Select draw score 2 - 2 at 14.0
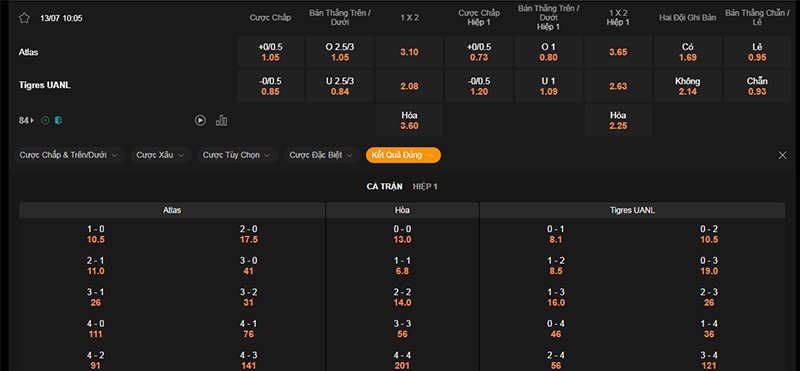 click(x=403, y=298)
